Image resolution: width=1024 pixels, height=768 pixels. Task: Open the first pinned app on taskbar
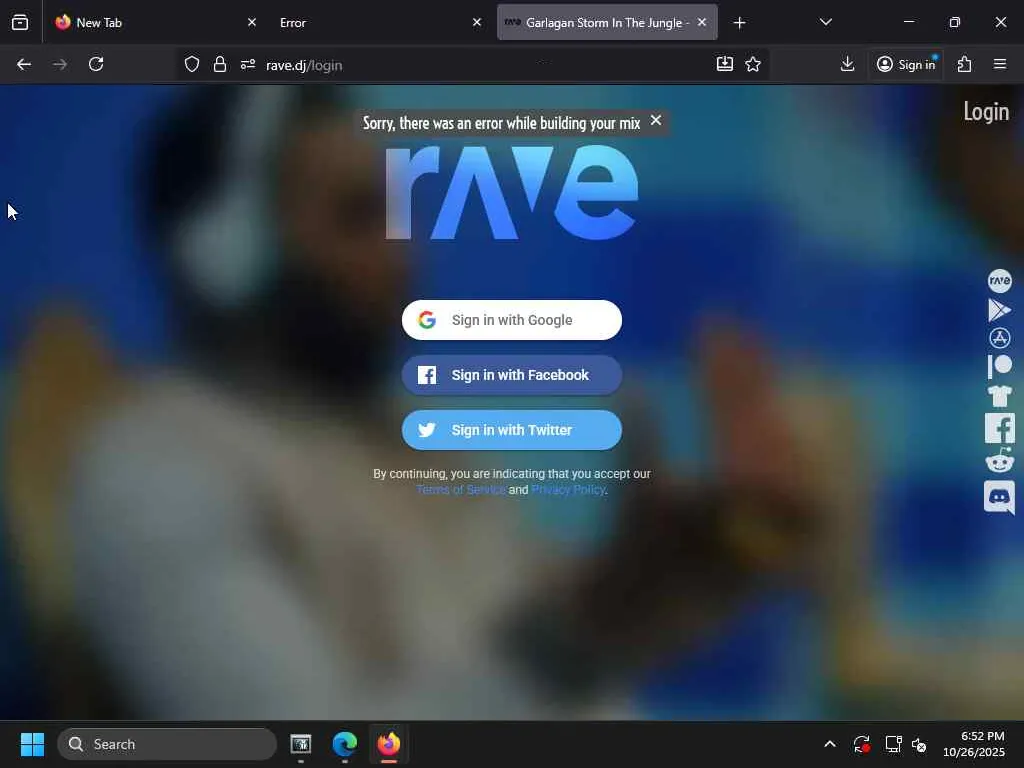click(301, 744)
